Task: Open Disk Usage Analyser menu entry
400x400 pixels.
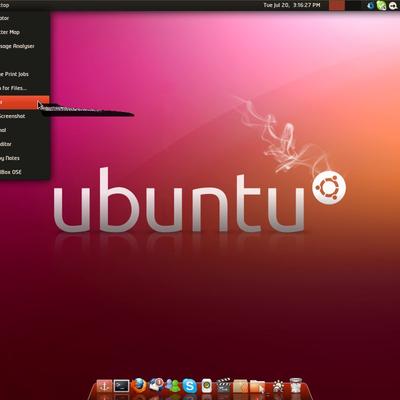Action: pos(25,46)
